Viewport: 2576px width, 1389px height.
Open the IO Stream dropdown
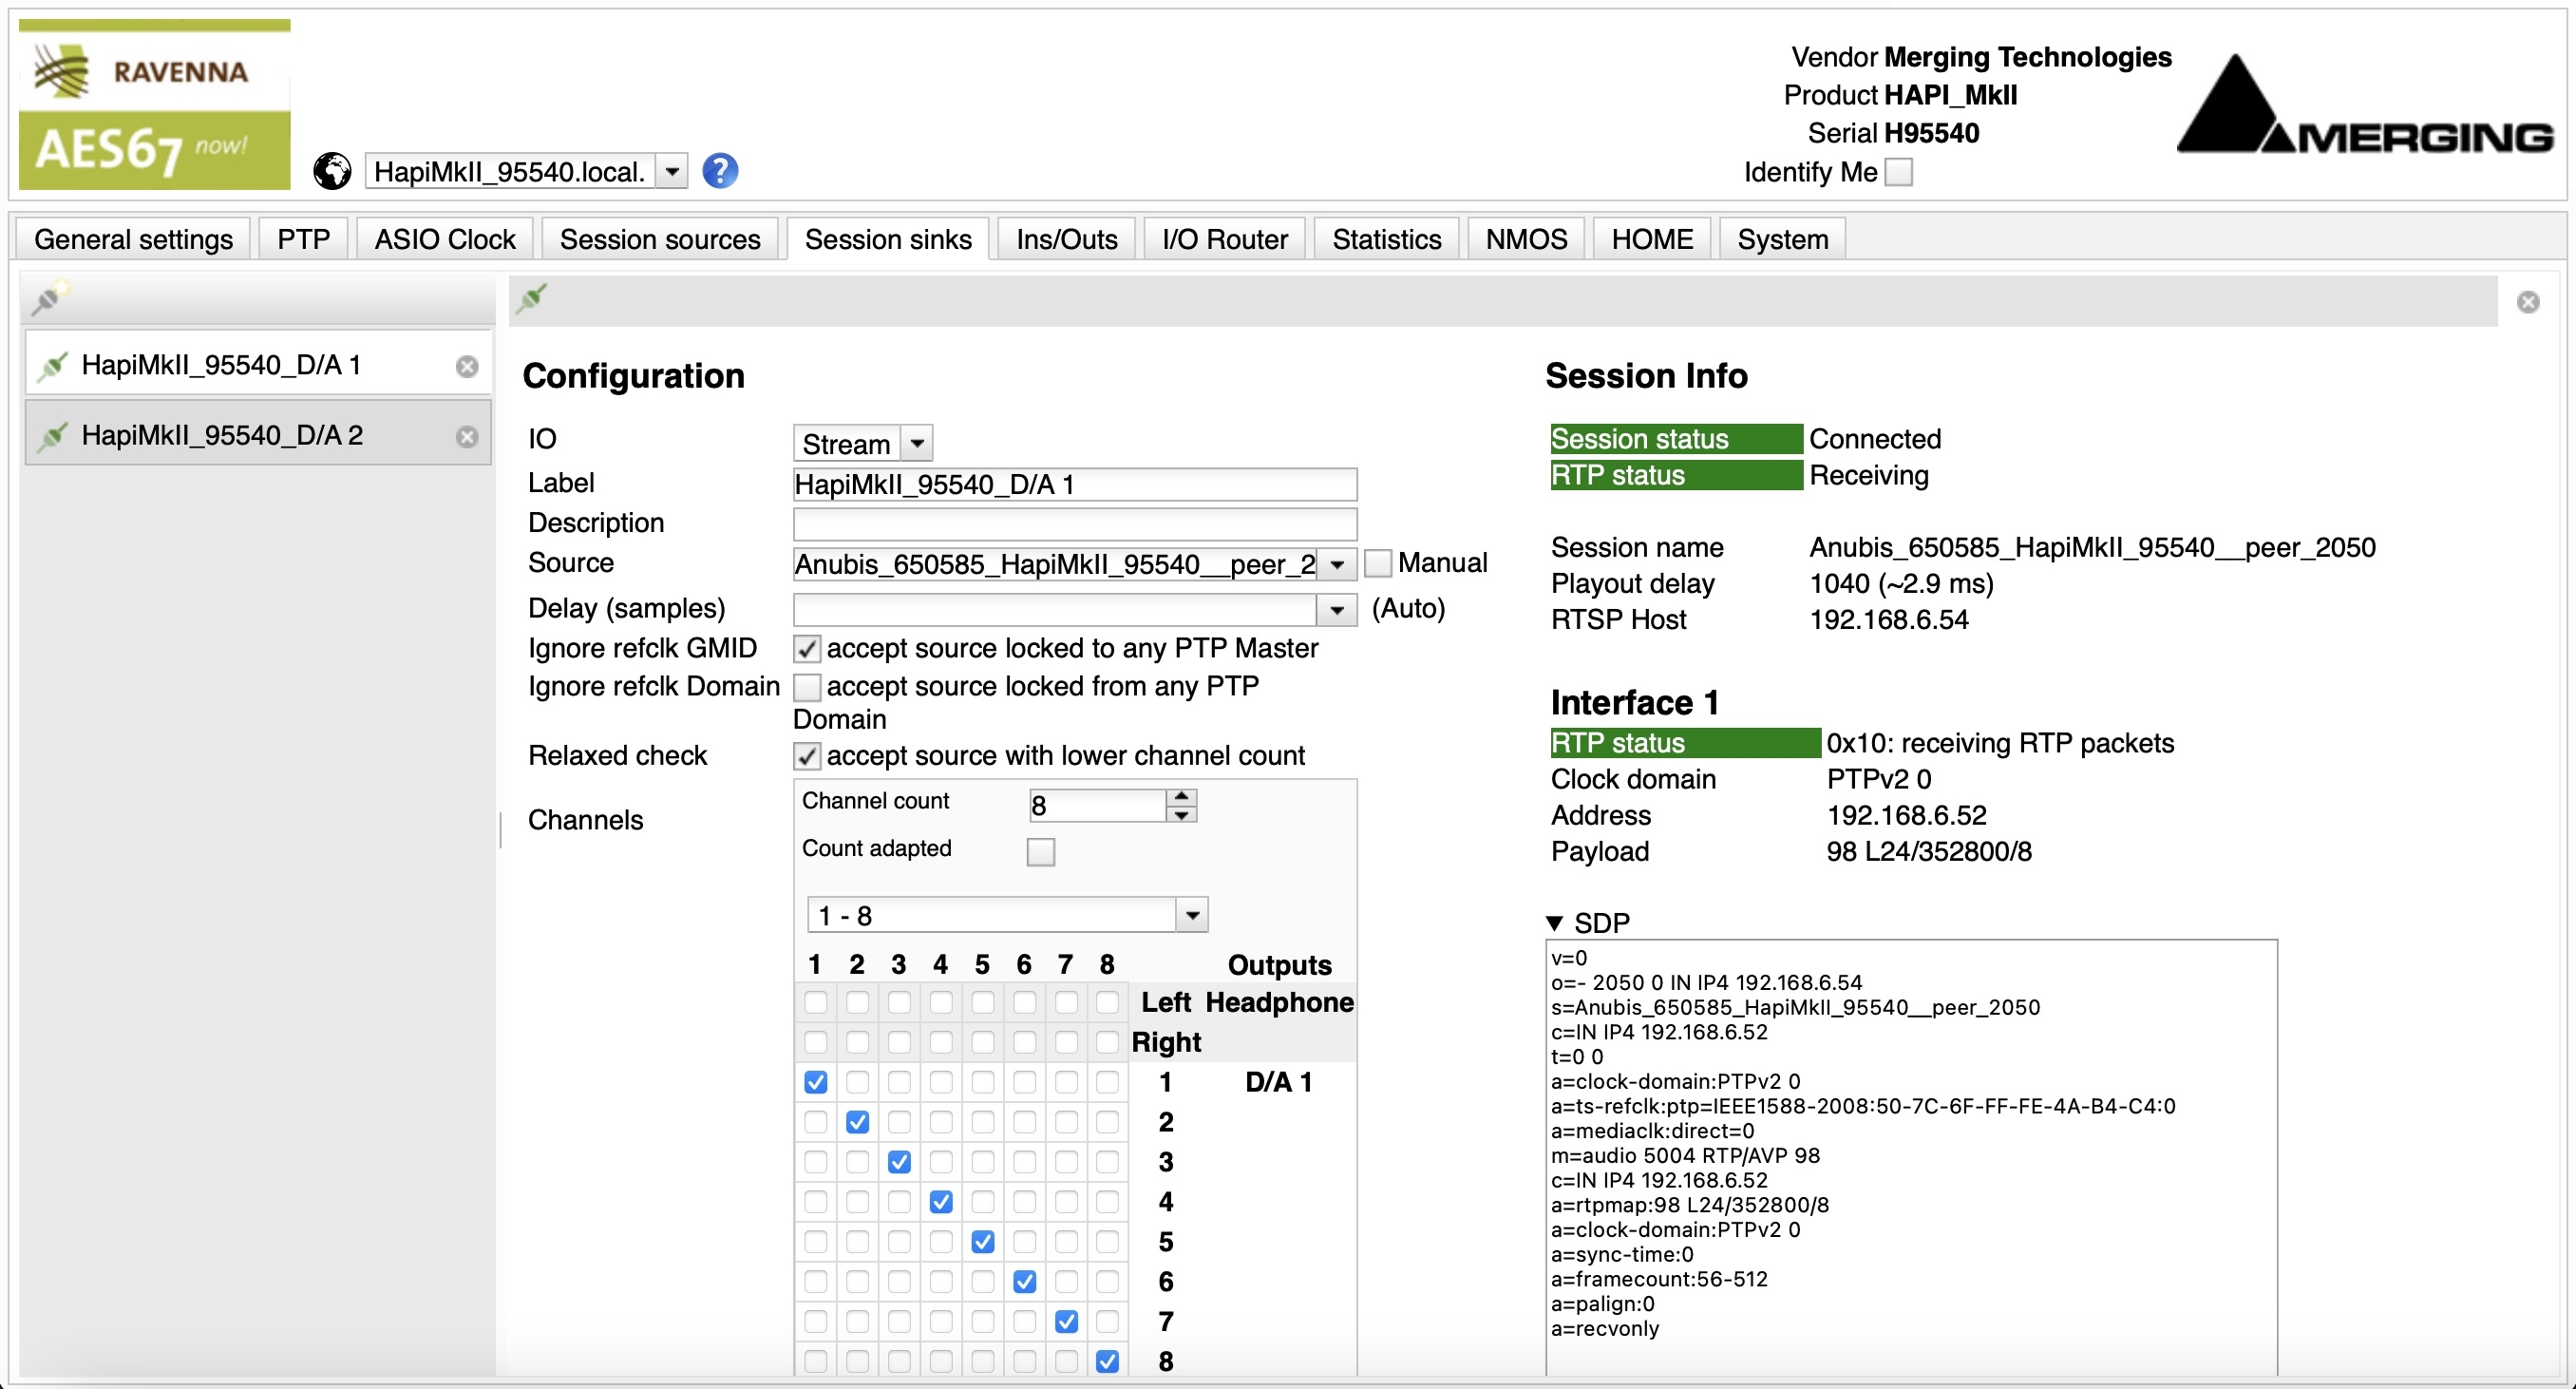click(917, 443)
